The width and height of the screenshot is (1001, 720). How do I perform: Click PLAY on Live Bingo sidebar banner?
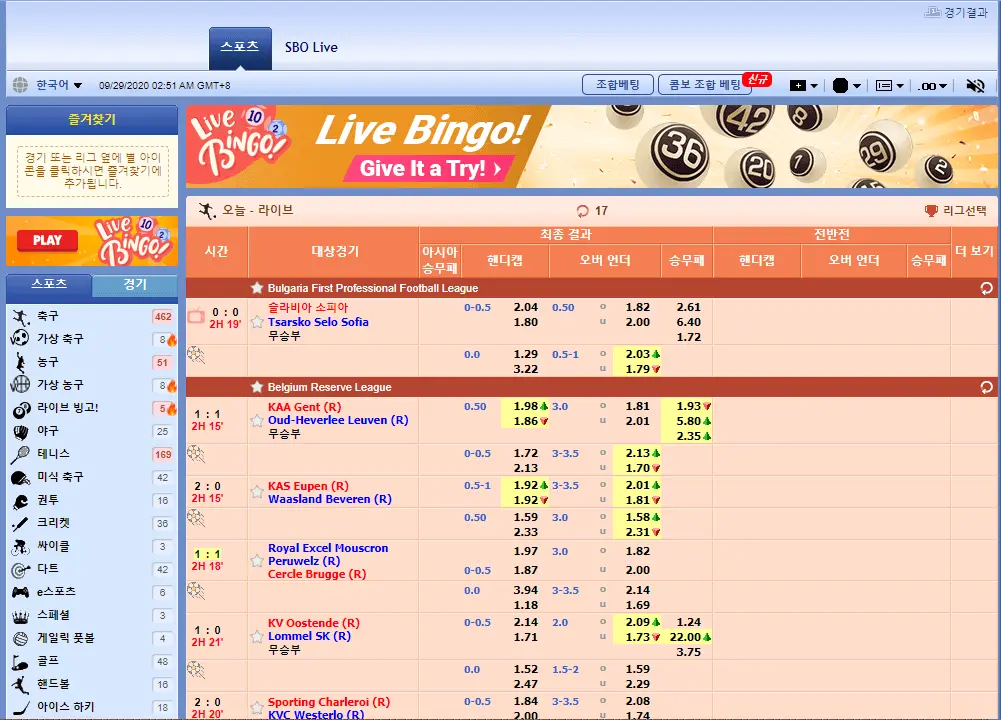[47, 241]
